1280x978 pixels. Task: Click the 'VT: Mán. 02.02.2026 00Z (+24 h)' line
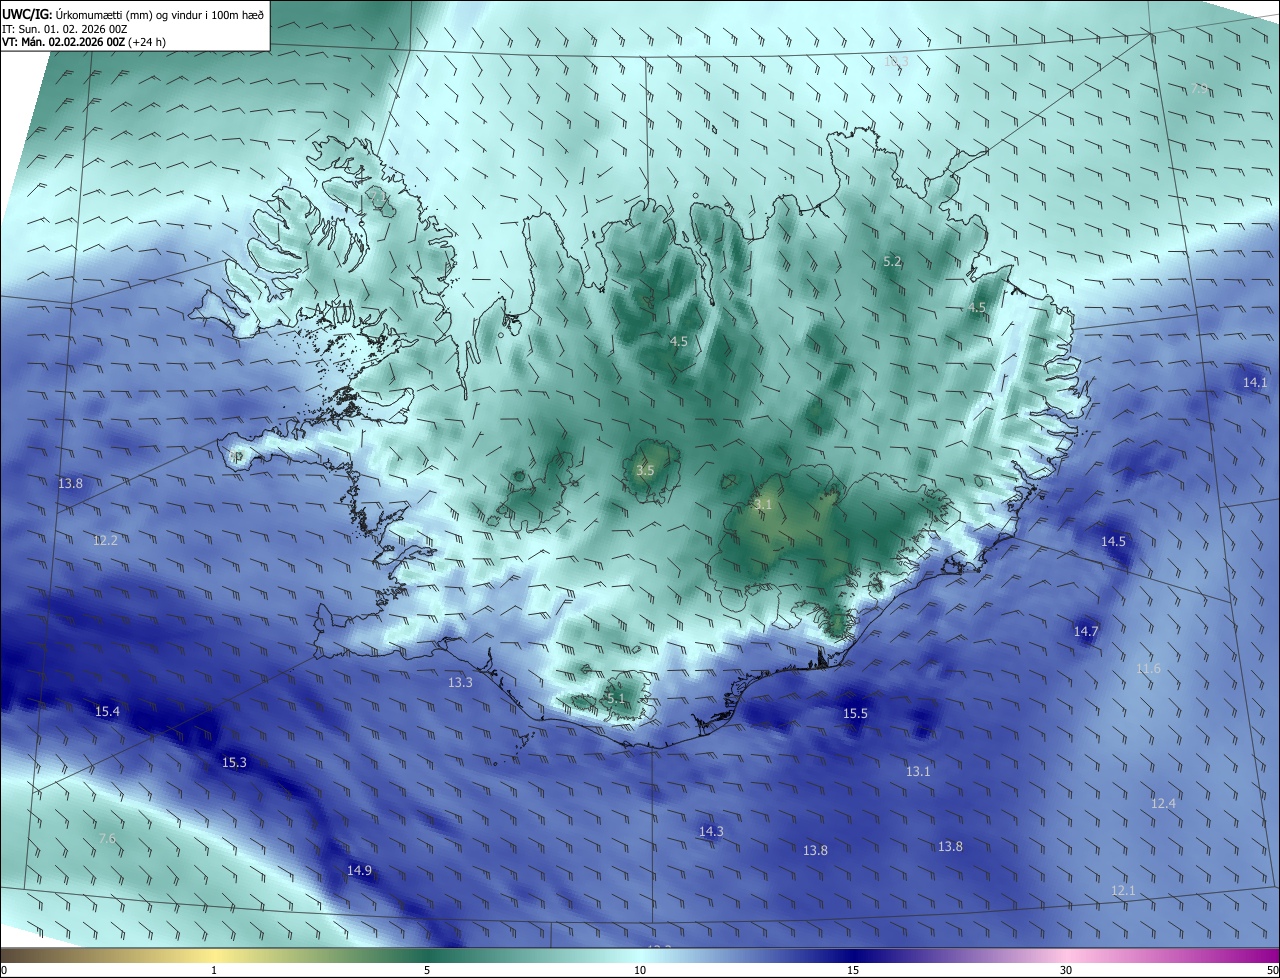tap(84, 42)
